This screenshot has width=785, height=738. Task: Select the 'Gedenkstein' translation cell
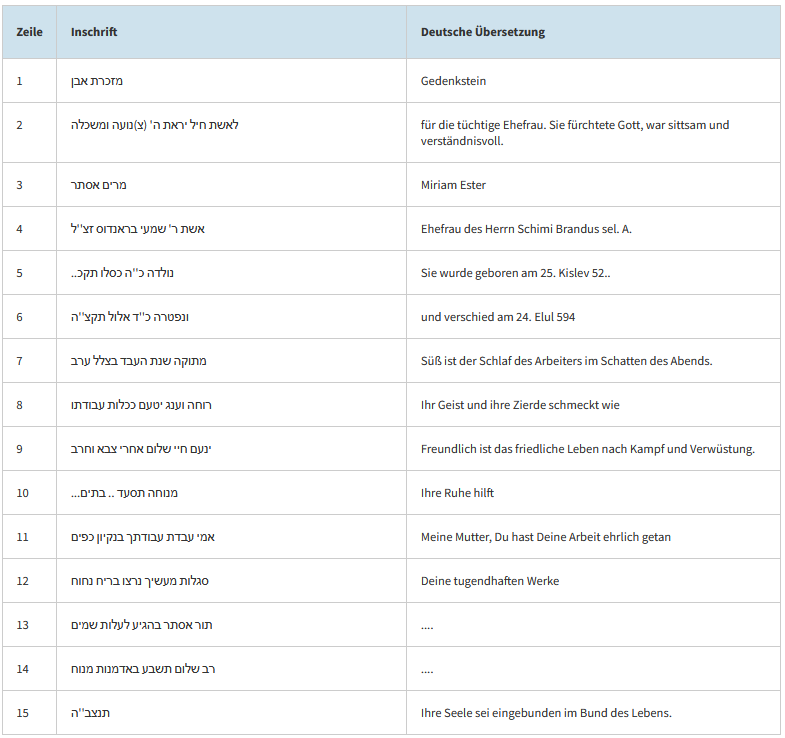coord(453,81)
